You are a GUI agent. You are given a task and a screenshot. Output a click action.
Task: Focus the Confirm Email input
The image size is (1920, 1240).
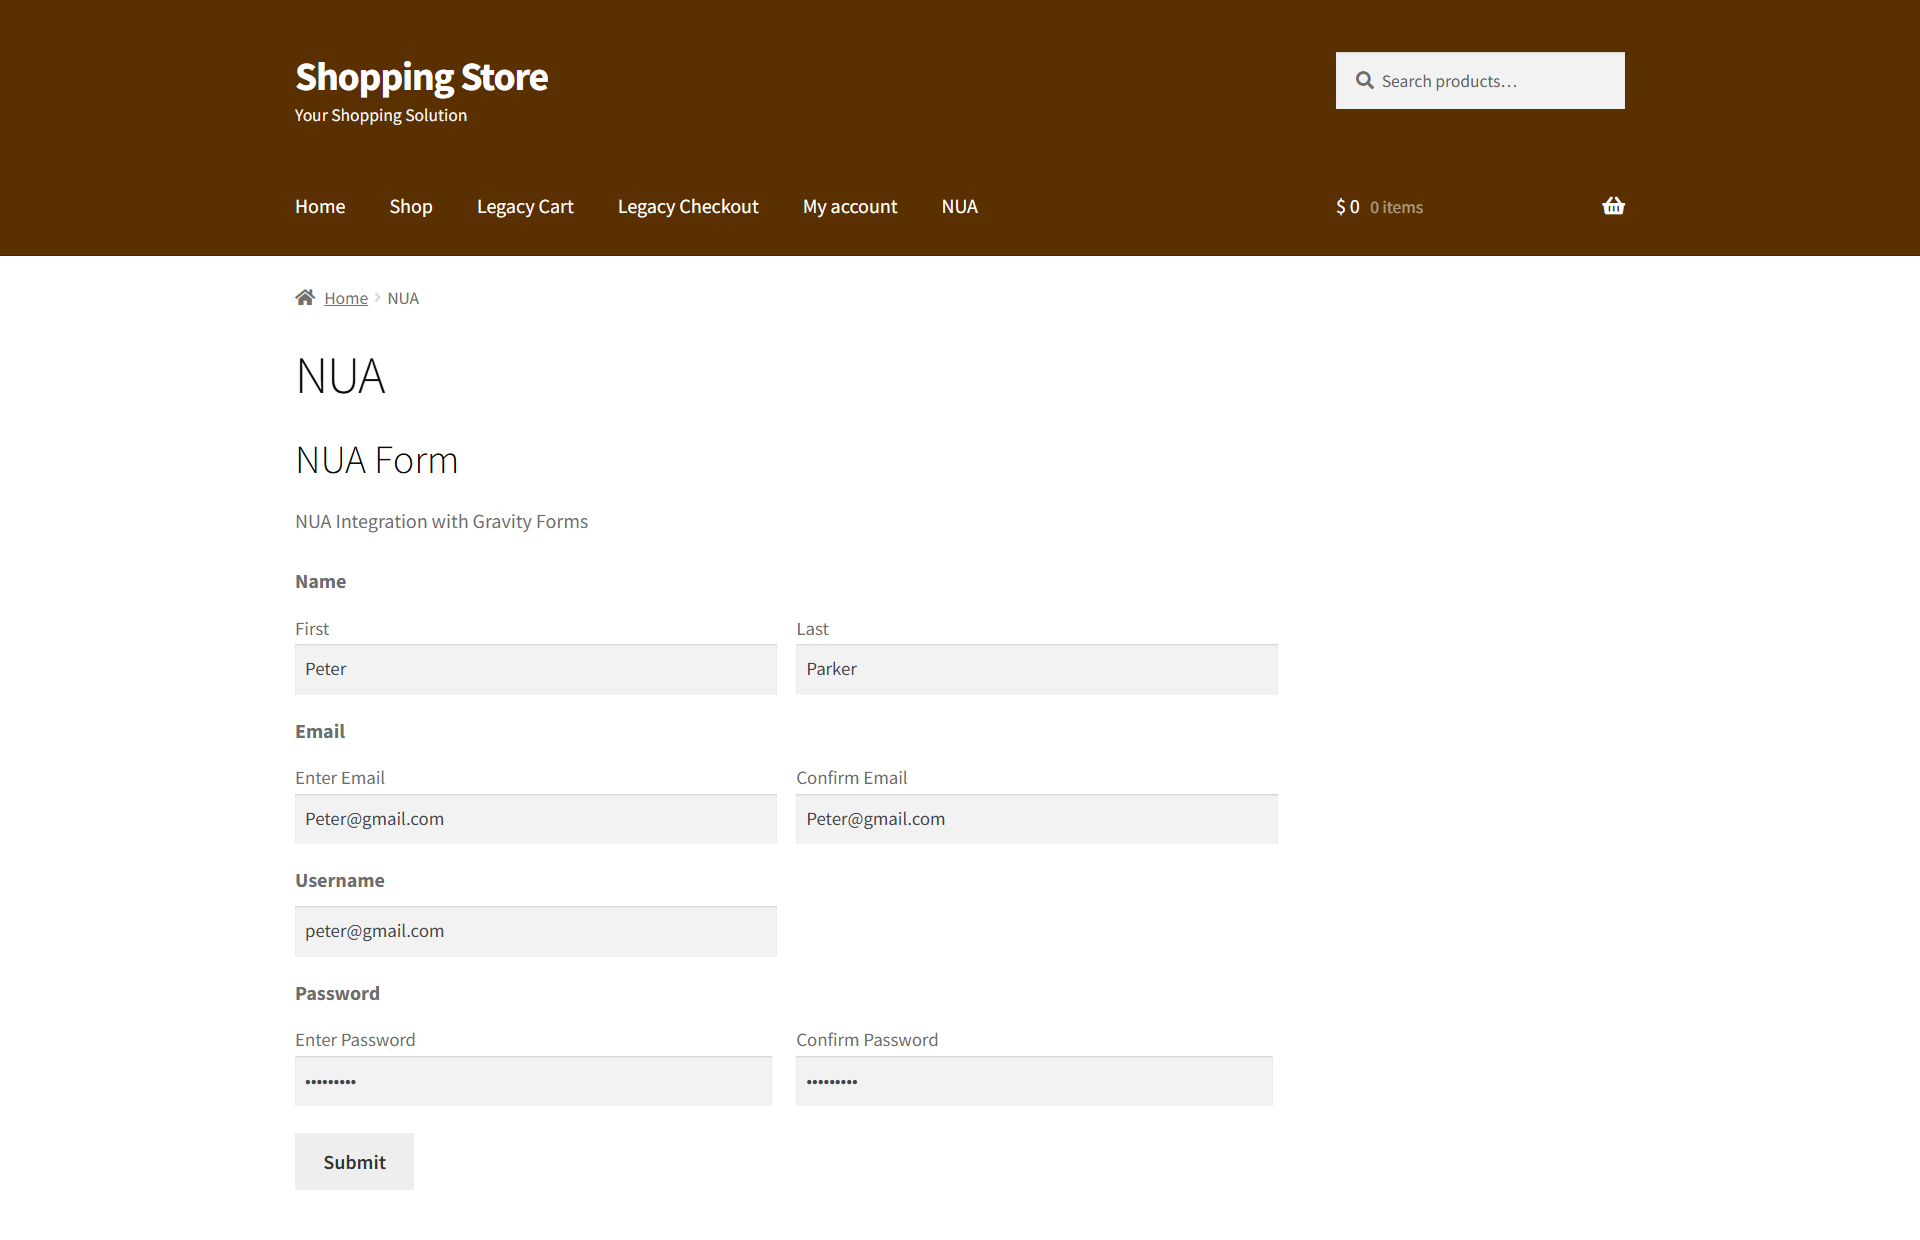1036,819
